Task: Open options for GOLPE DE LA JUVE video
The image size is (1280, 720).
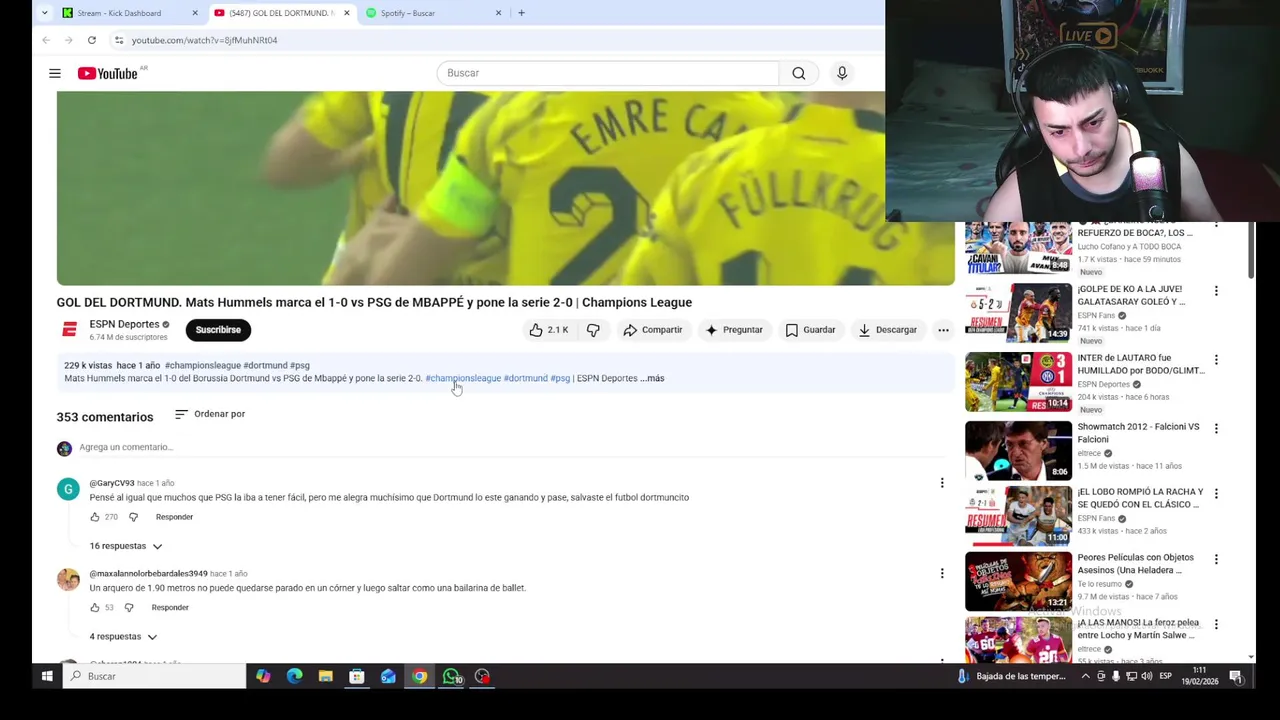Action: click(x=1216, y=291)
